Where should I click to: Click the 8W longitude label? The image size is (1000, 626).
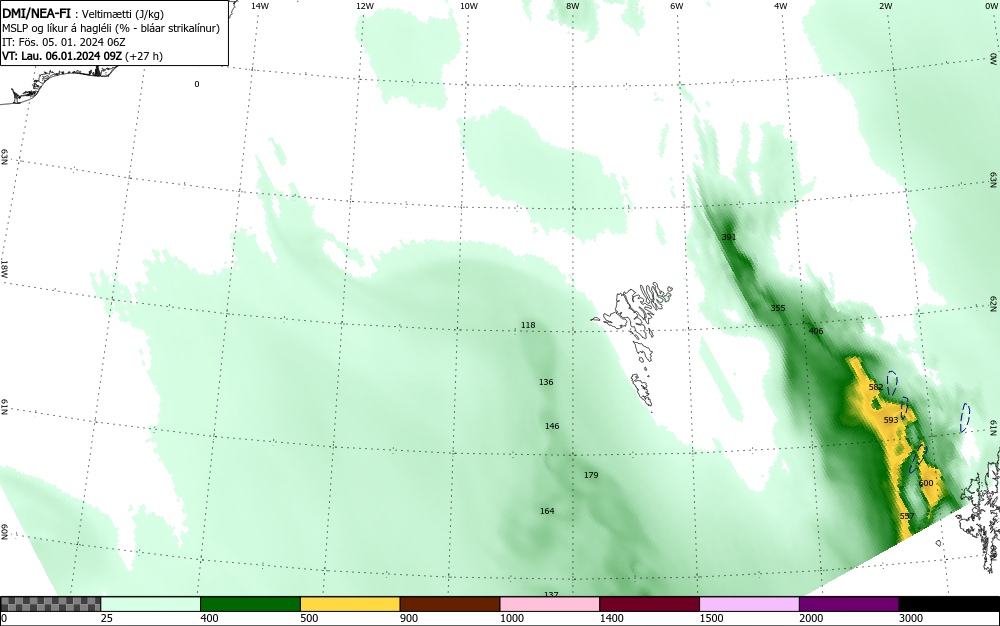coord(573,6)
